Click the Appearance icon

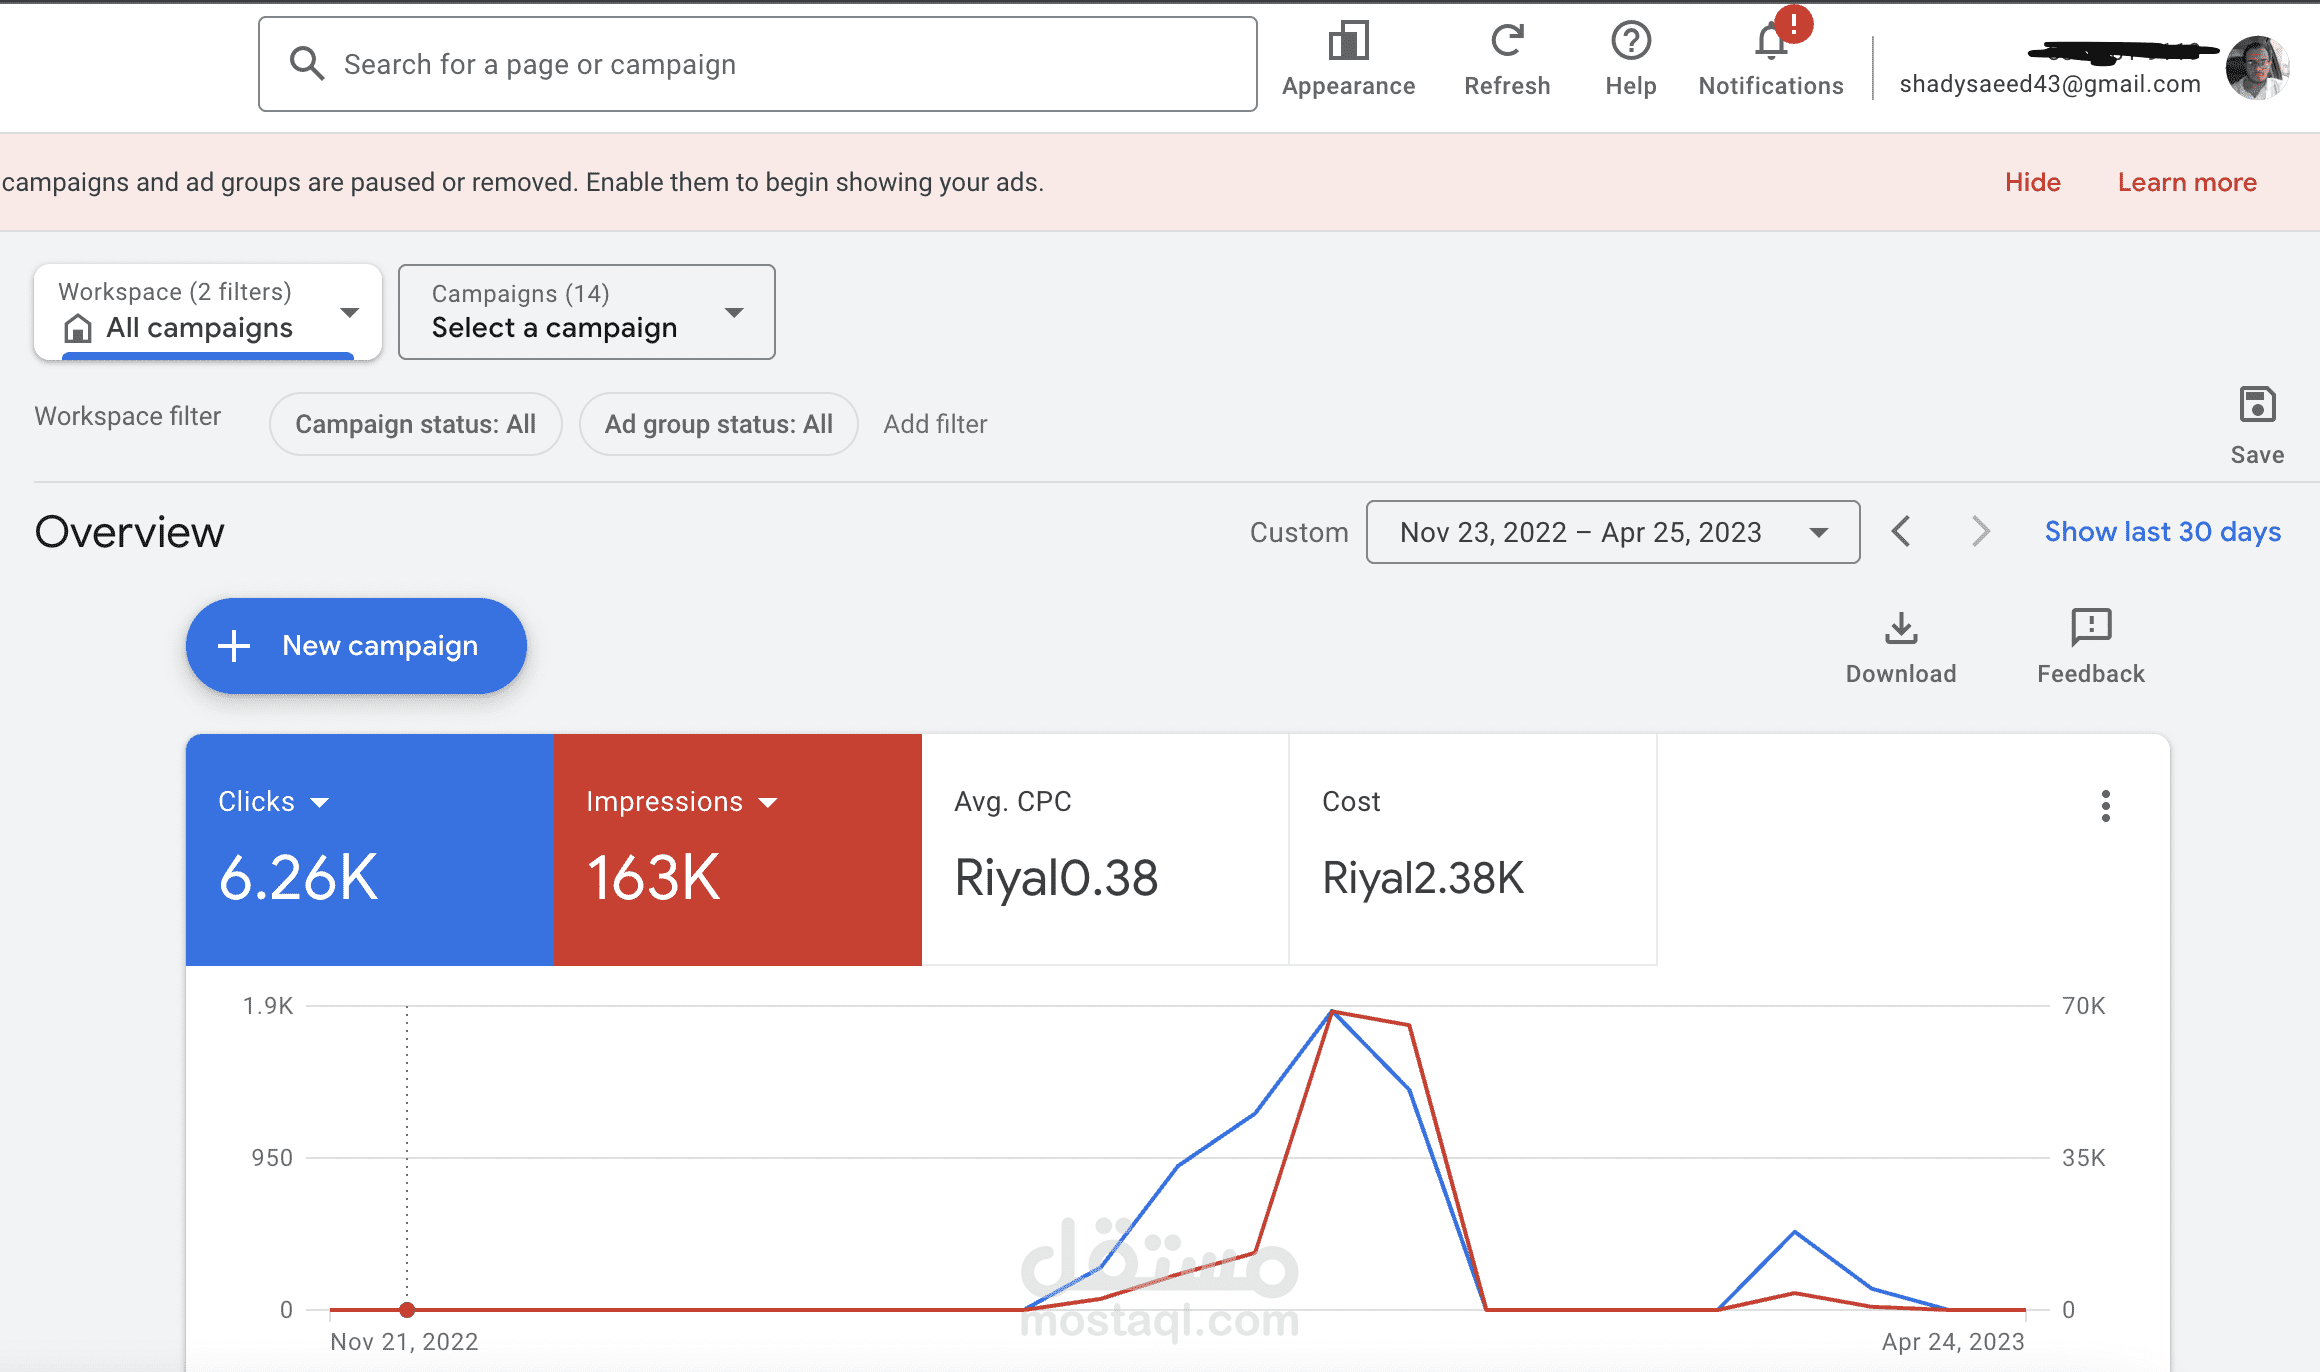tap(1348, 42)
